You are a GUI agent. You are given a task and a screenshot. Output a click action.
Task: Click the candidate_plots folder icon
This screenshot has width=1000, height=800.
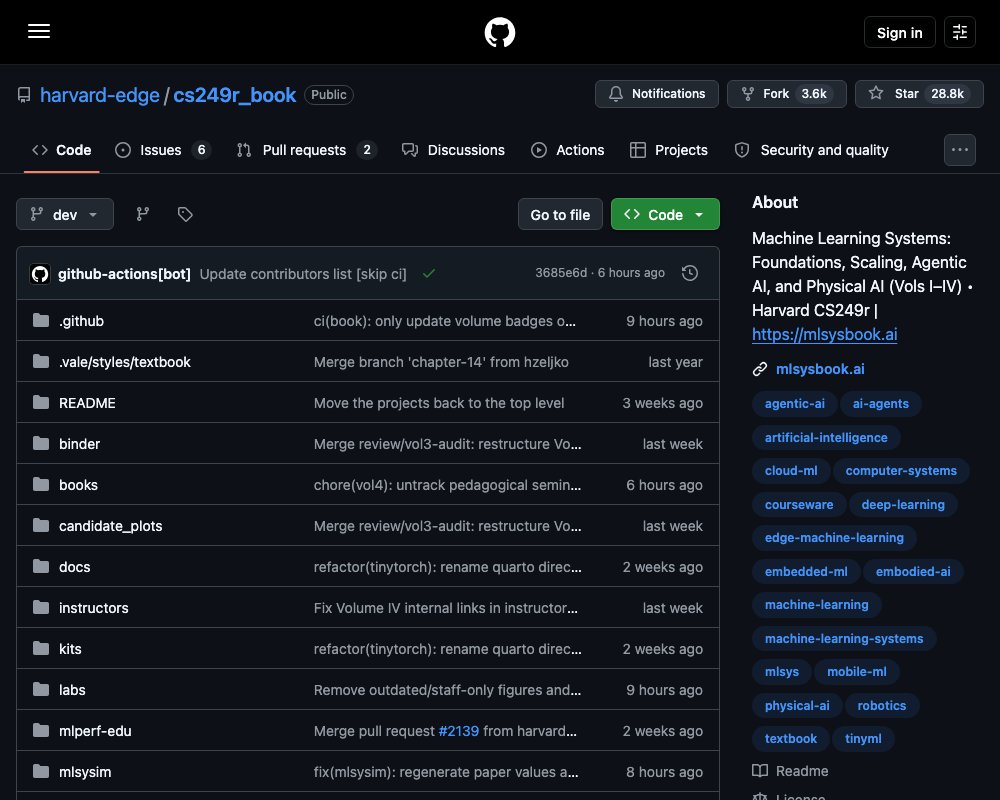coord(41,525)
